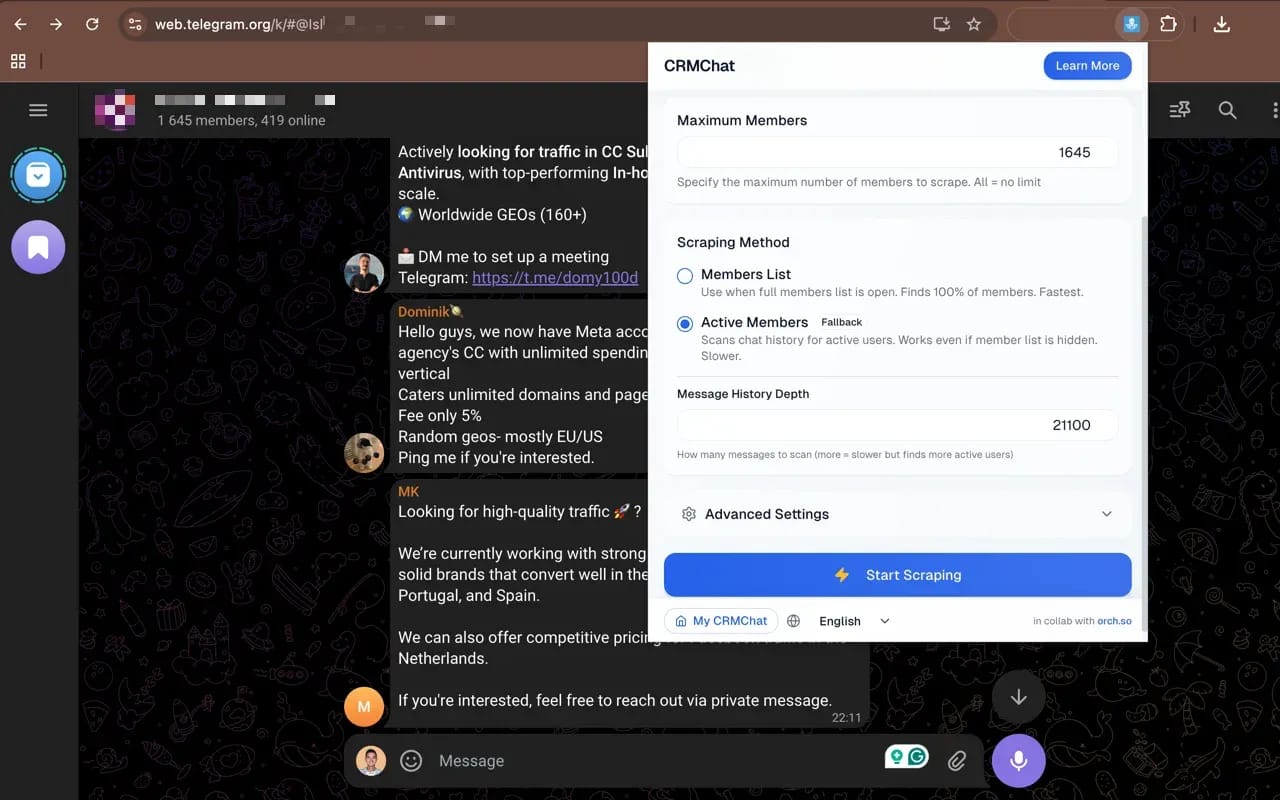The height and width of the screenshot is (800, 1280).
Task: Expand the Advanced Settings section
Action: pos(897,514)
